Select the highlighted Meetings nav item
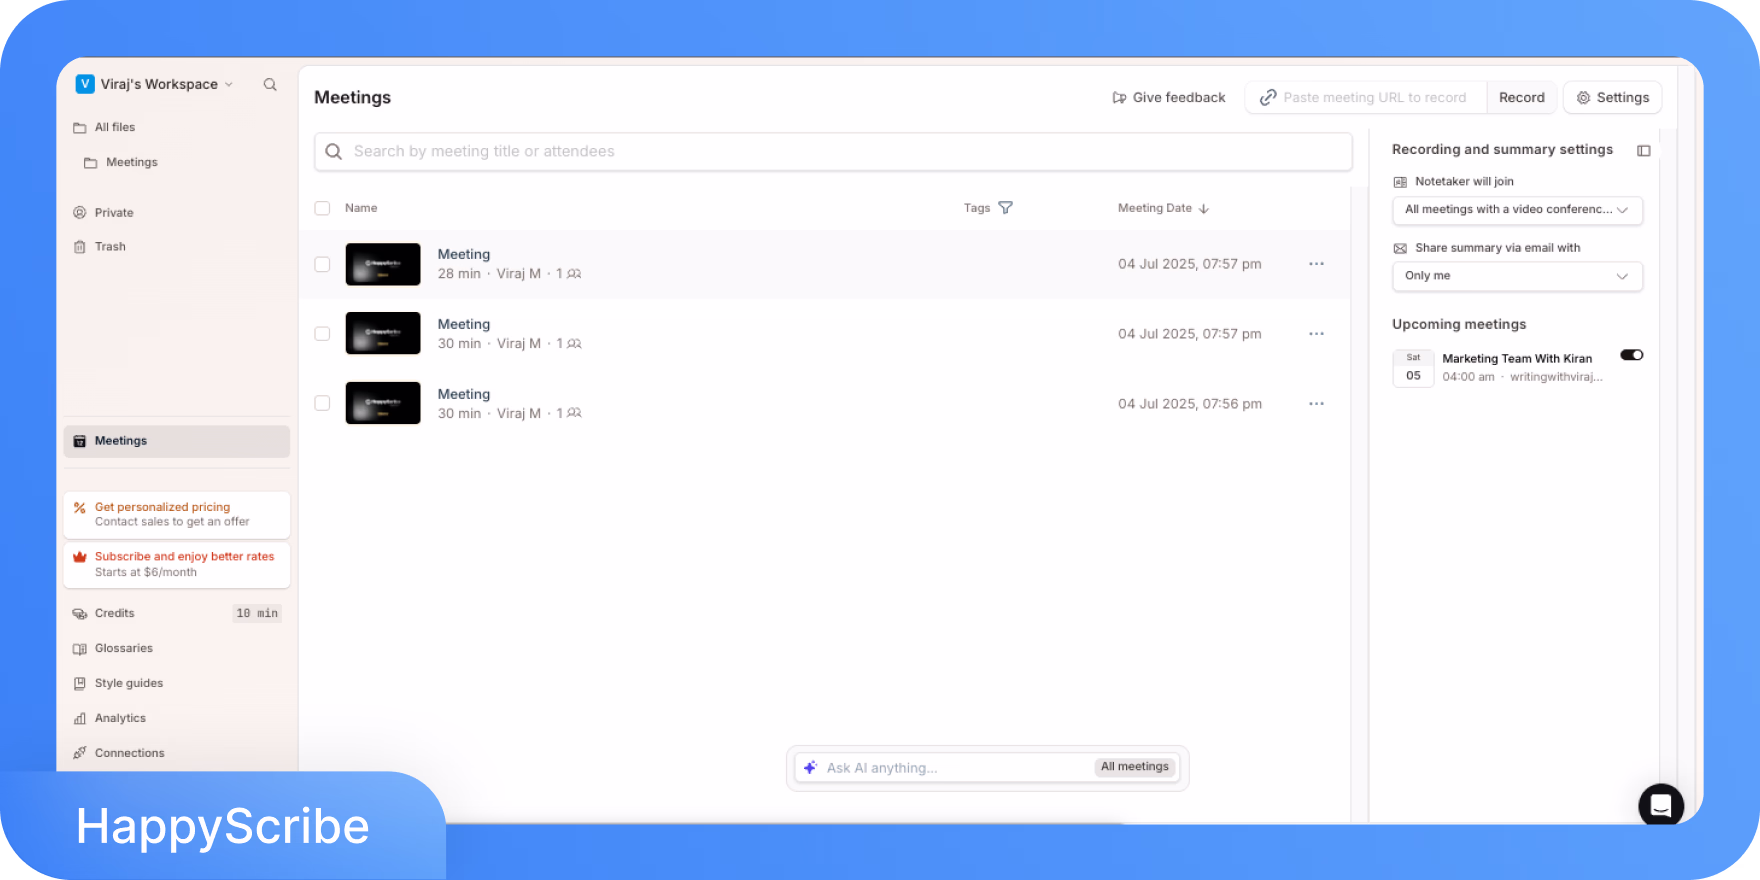The height and width of the screenshot is (880, 1760). (x=177, y=441)
